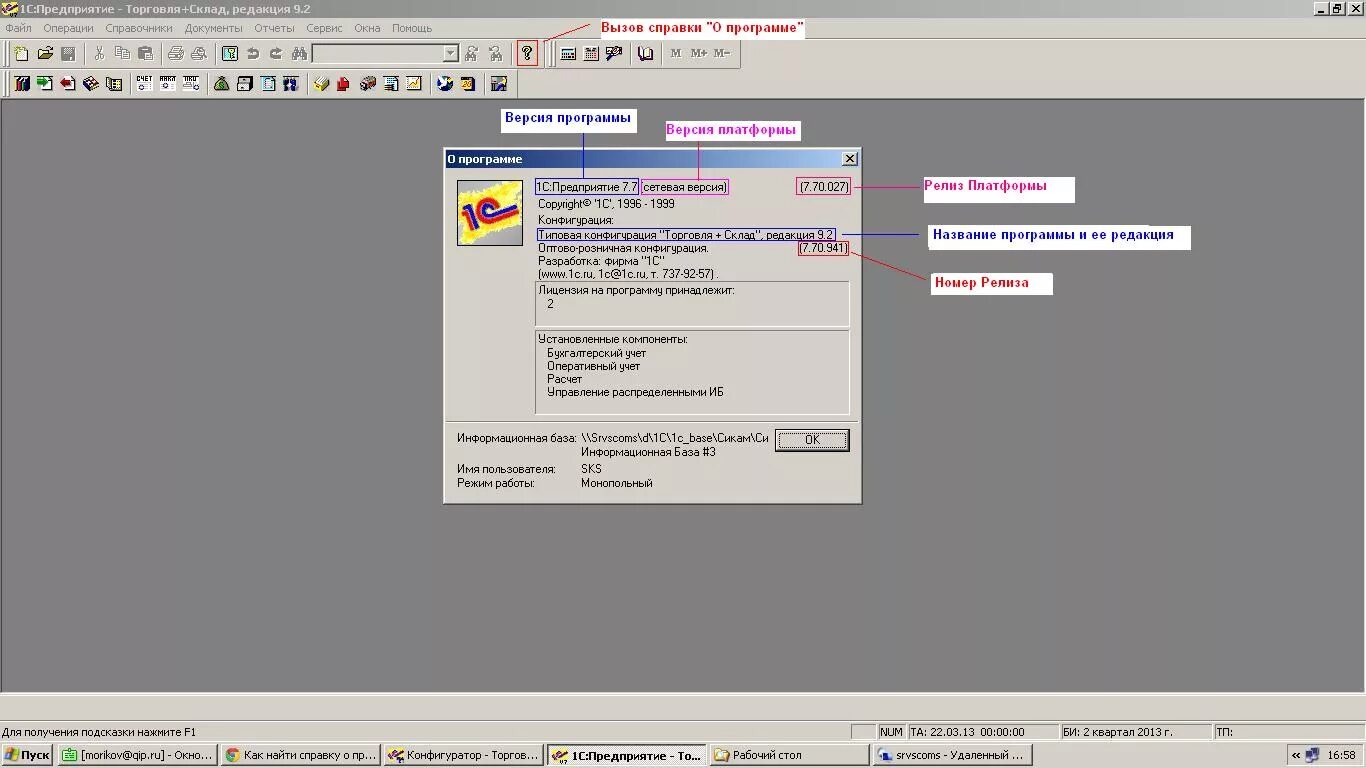Switch to morikov@qip.ru taskbar window
Screen dimensions: 1366x768
tap(137, 756)
